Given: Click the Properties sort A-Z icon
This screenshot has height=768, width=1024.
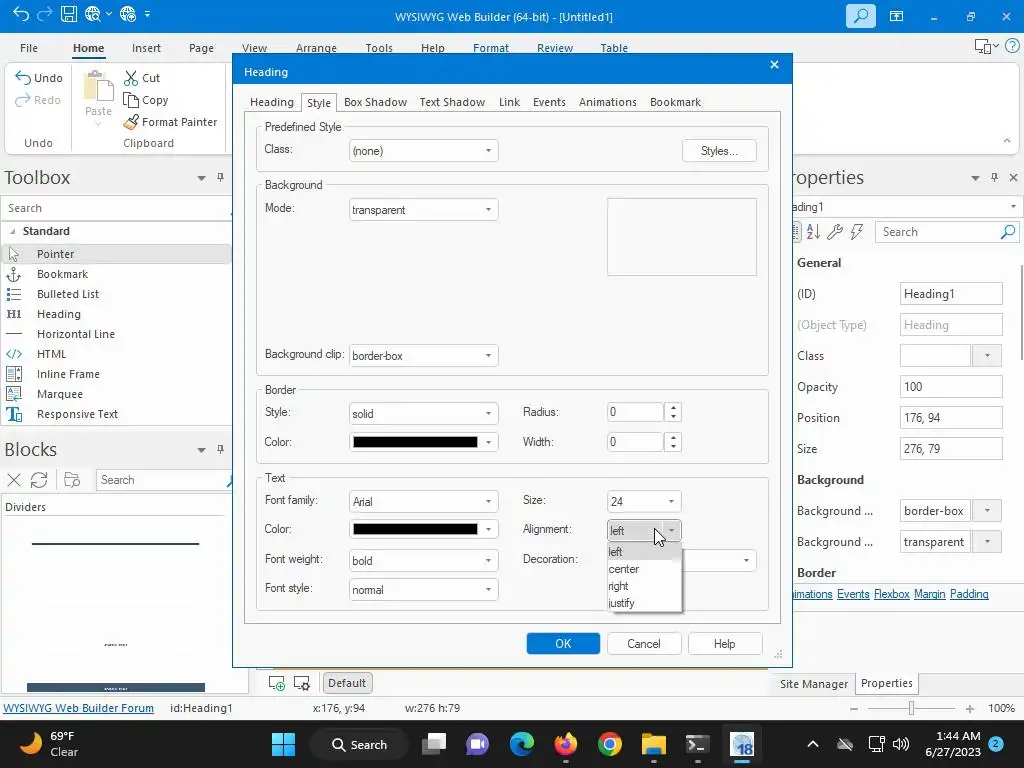Looking at the screenshot, I should [x=813, y=231].
